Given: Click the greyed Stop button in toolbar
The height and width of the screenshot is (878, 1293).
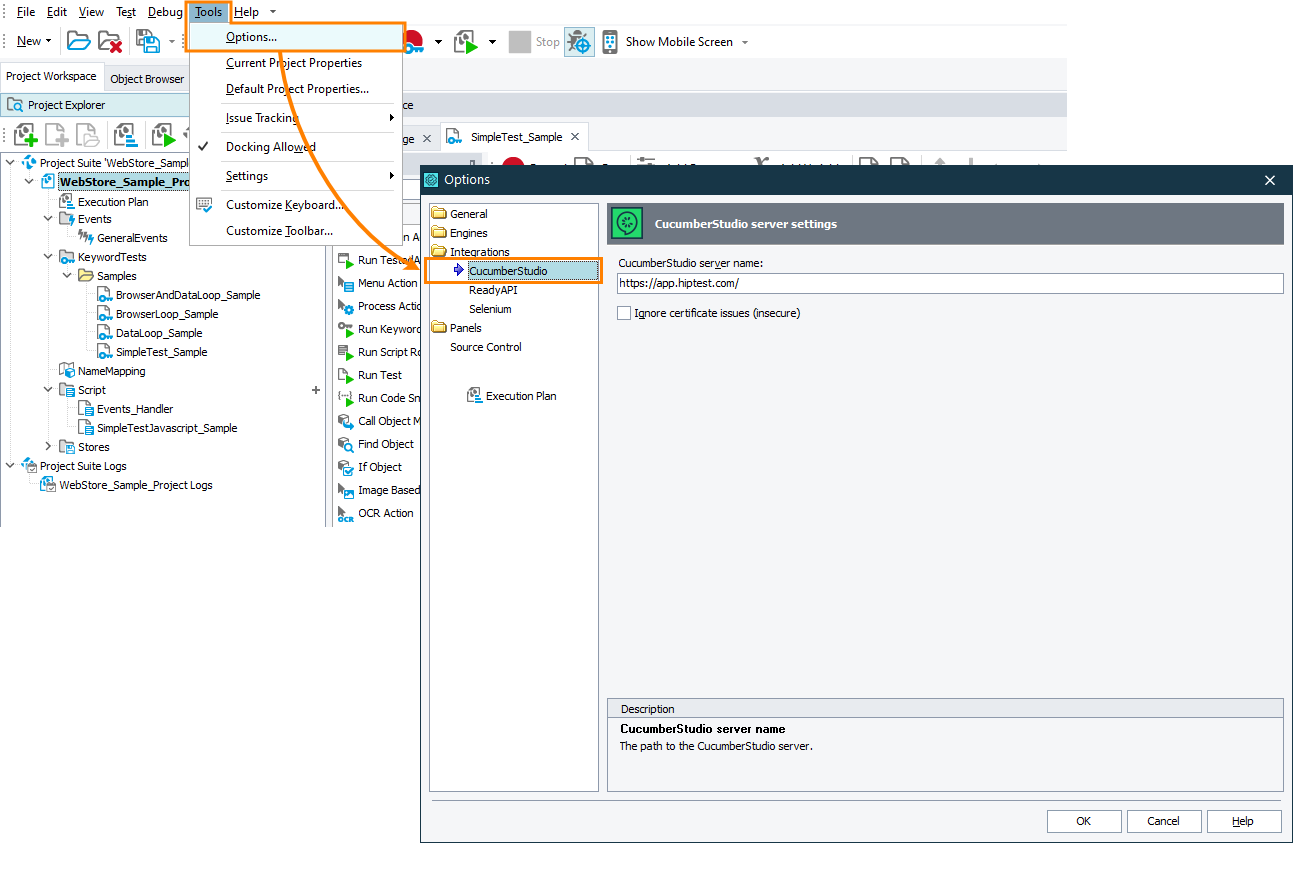Looking at the screenshot, I should 534,42.
